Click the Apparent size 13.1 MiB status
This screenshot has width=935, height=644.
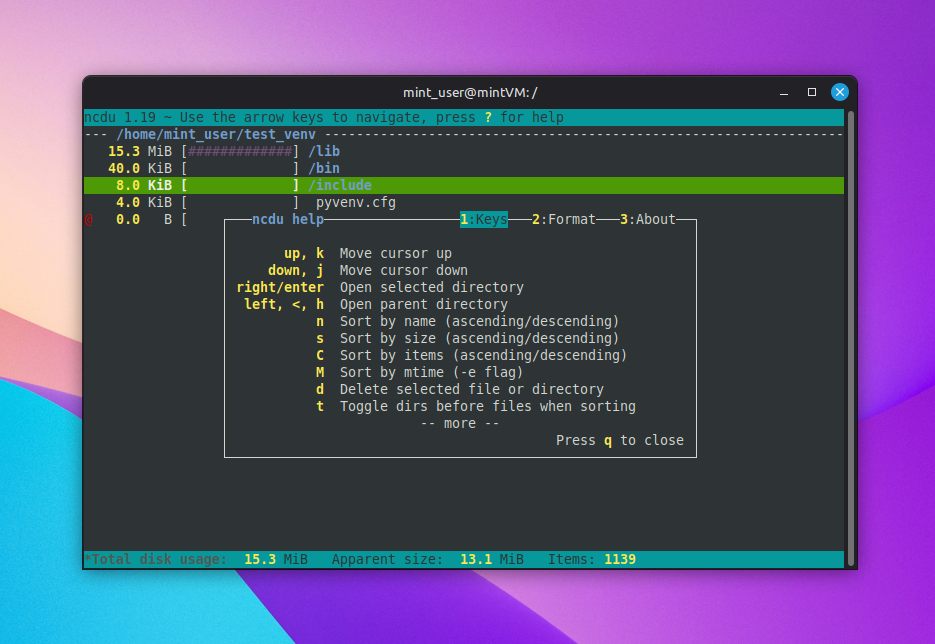[x=428, y=559]
